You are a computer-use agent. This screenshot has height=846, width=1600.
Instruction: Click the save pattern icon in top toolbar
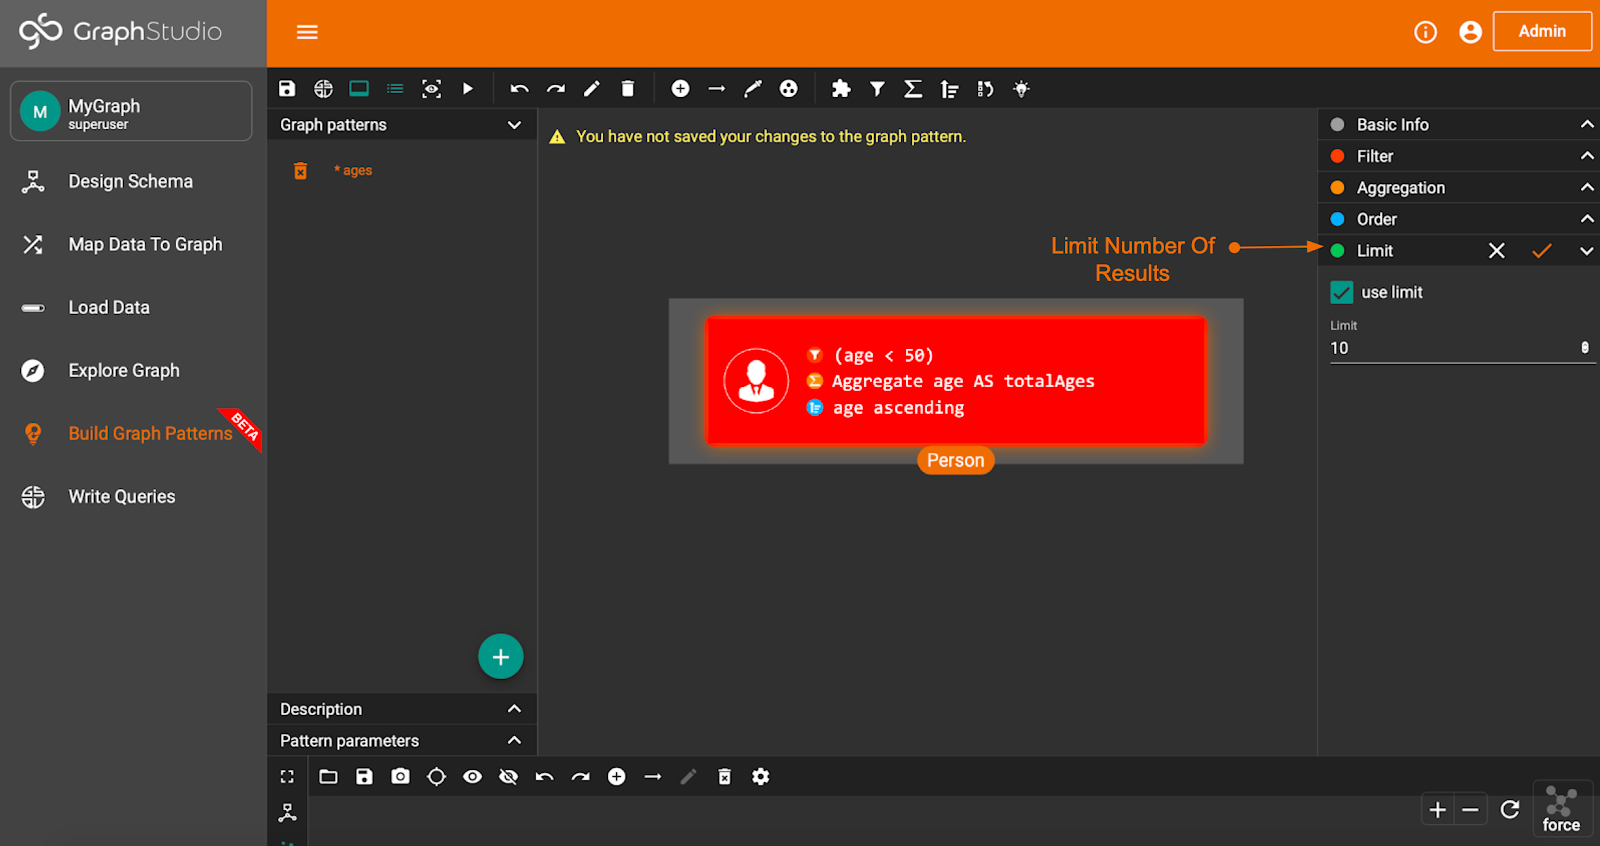287,89
